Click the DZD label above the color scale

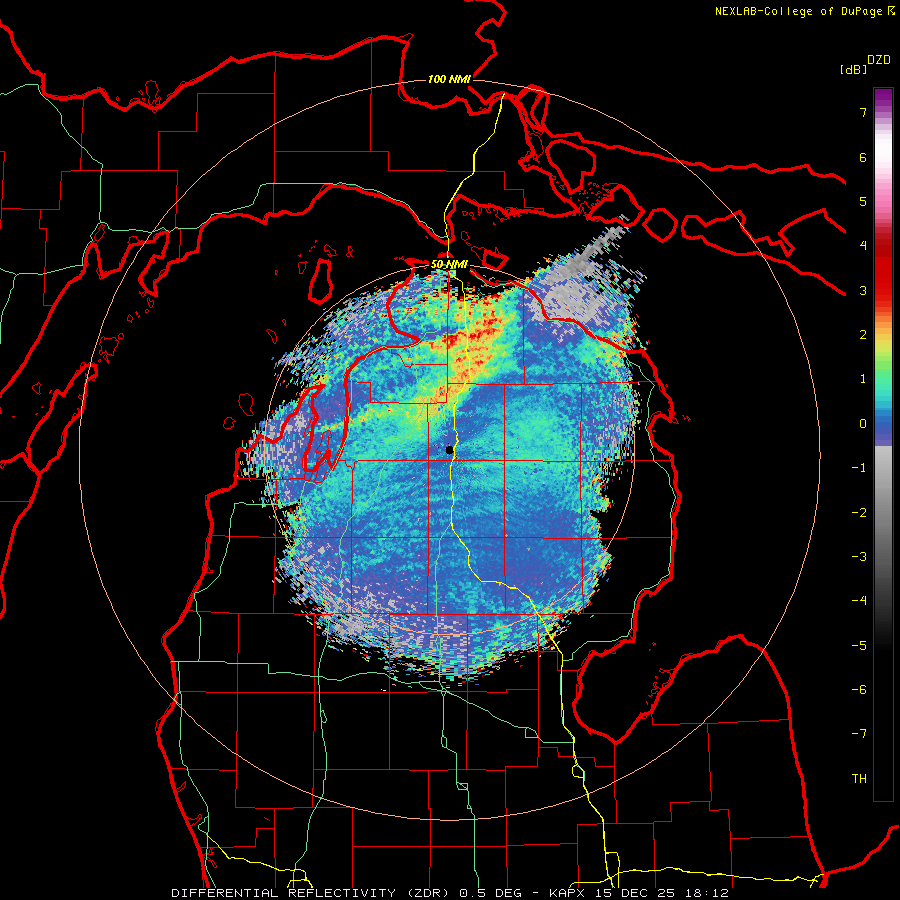click(879, 60)
